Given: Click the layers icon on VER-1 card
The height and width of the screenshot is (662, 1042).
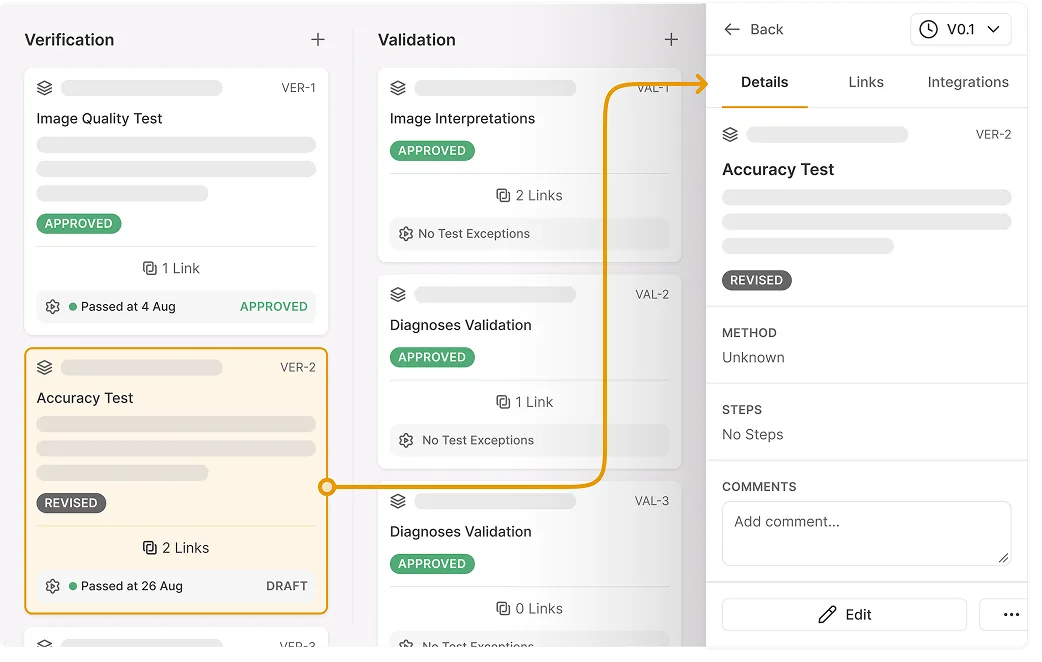Looking at the screenshot, I should coord(45,88).
